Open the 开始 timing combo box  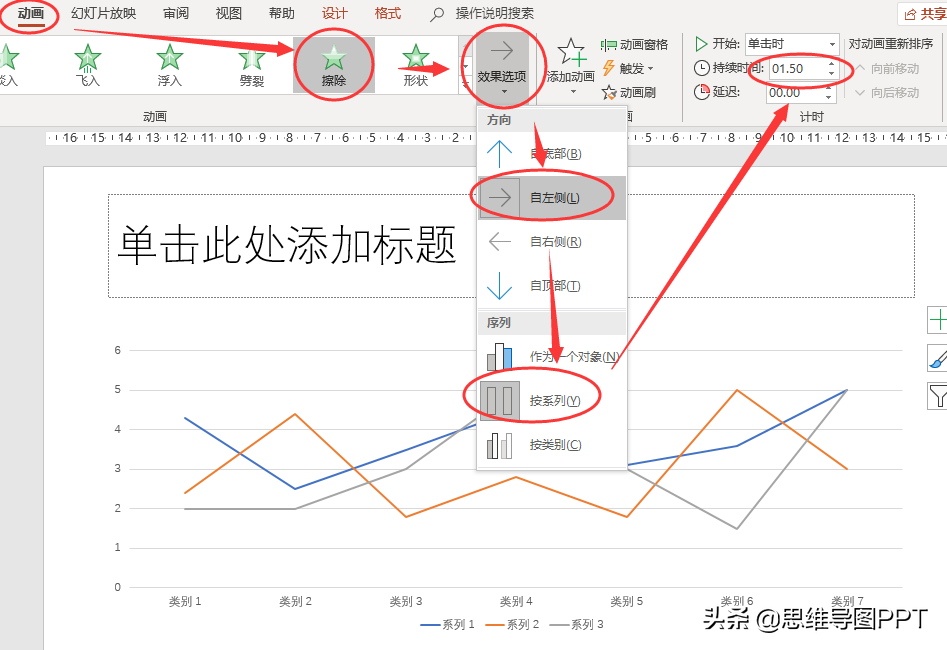pos(791,44)
